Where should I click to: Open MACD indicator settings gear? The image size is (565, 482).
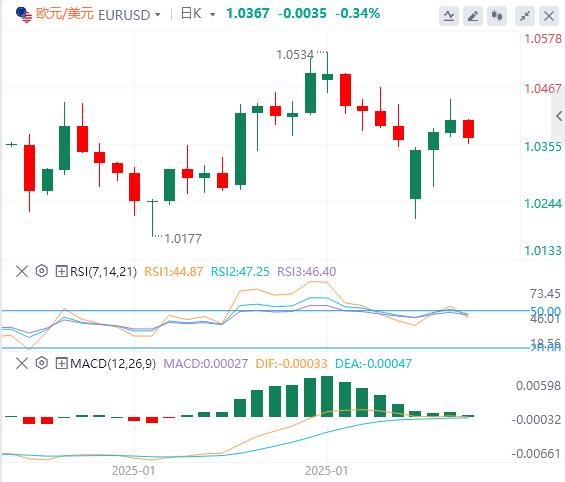42,363
